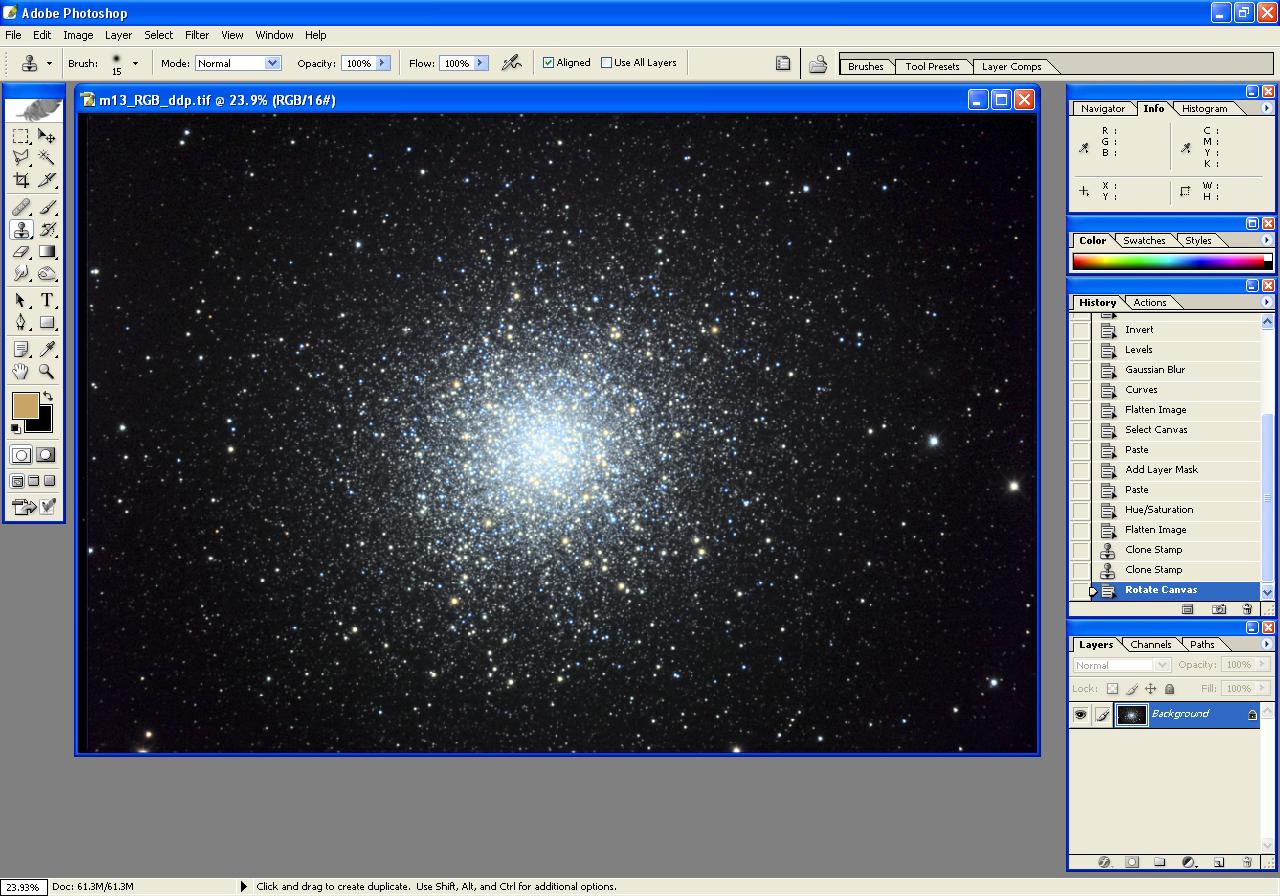Pick the Horizontal Type tool
The height and width of the screenshot is (896, 1280).
click(47, 300)
